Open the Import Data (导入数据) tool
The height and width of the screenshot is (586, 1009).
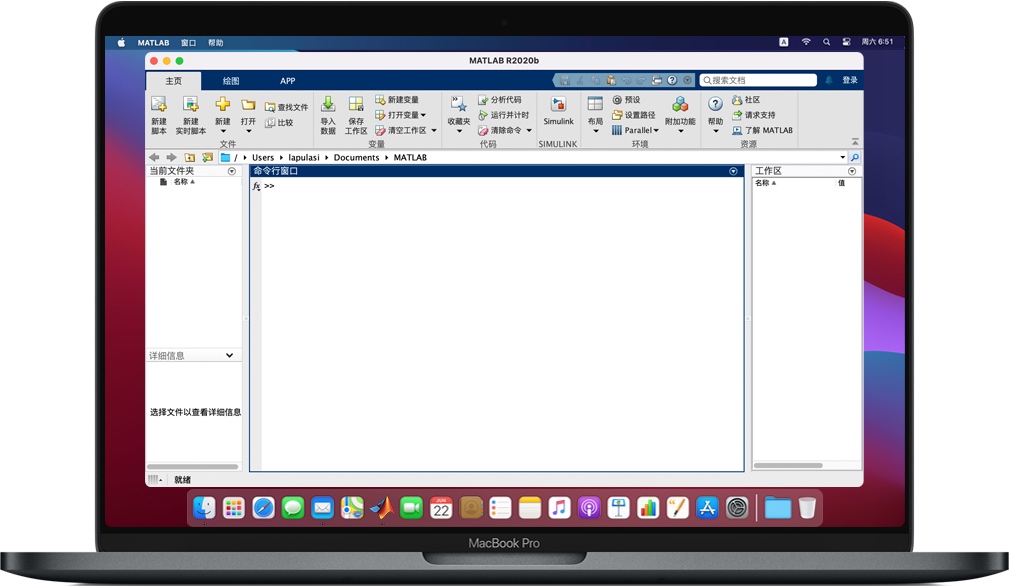[x=328, y=112]
